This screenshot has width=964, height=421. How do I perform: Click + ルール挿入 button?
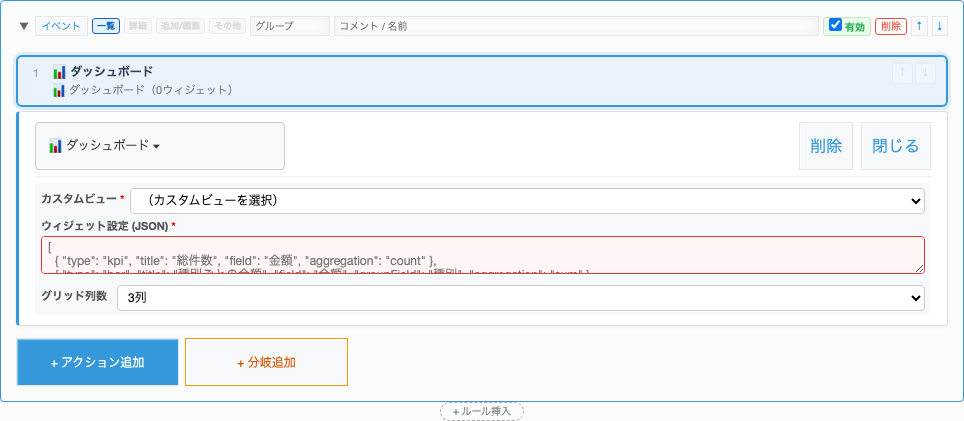pos(482,411)
